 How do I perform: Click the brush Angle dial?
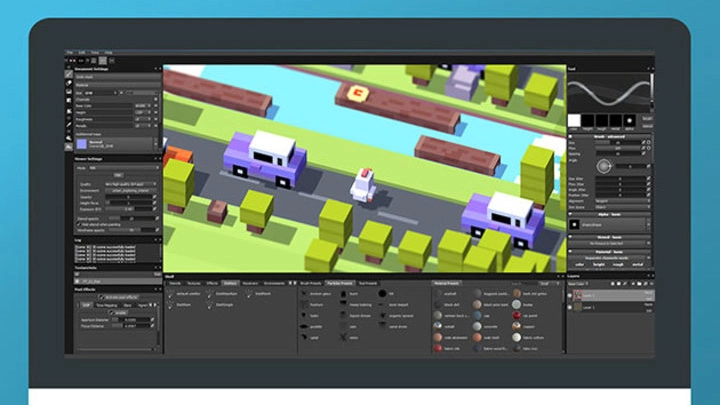(604, 166)
